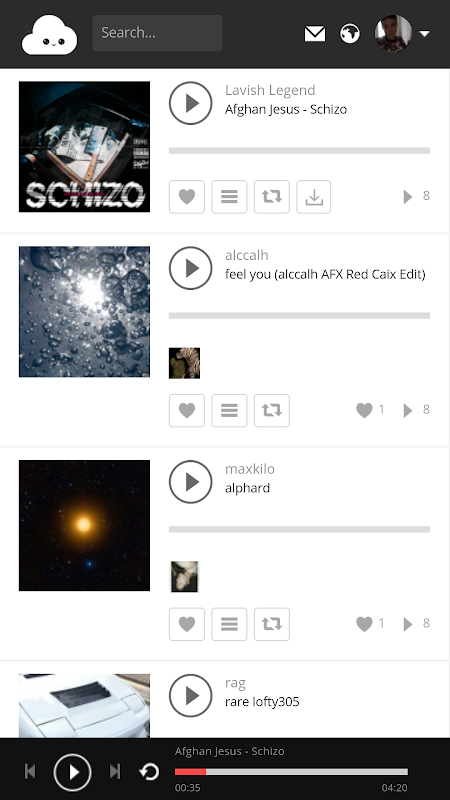Open the Schizo album artwork thumbnail
450x800 pixels.
pos(84,147)
